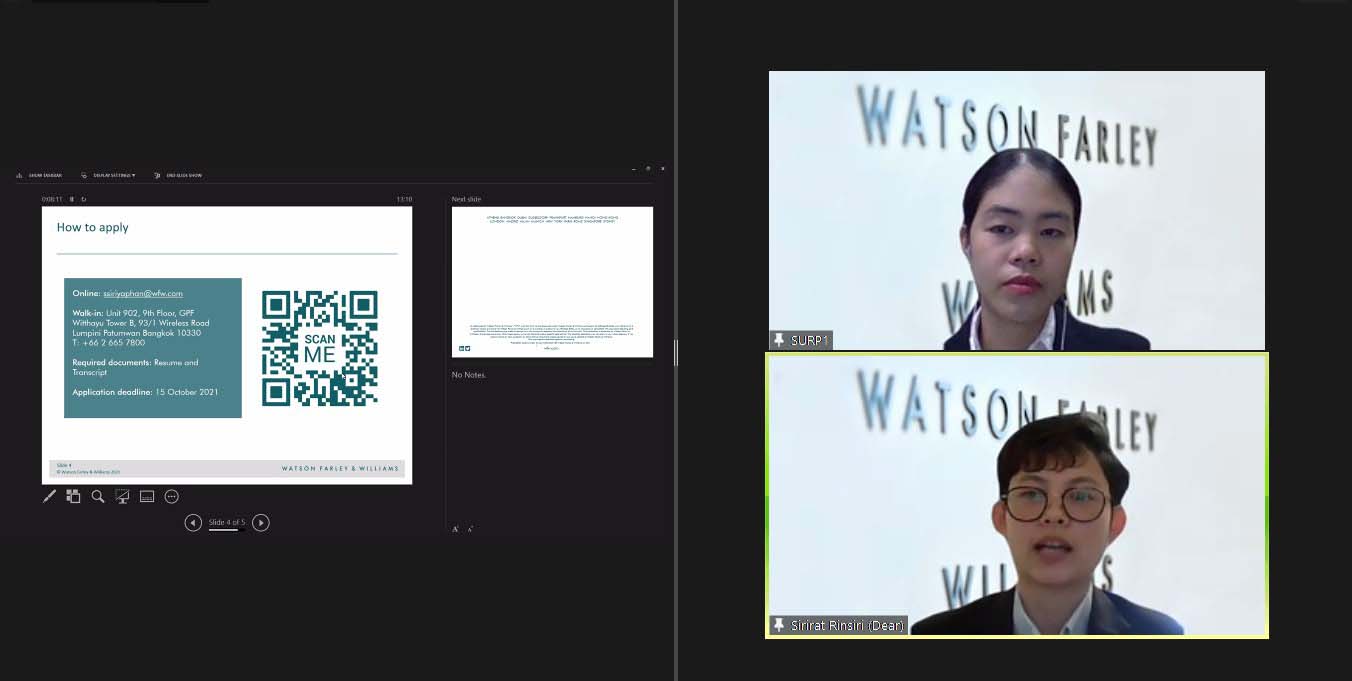1352x681 pixels.
Task: Click the elapsed timer 0:08:11
Action: point(52,199)
